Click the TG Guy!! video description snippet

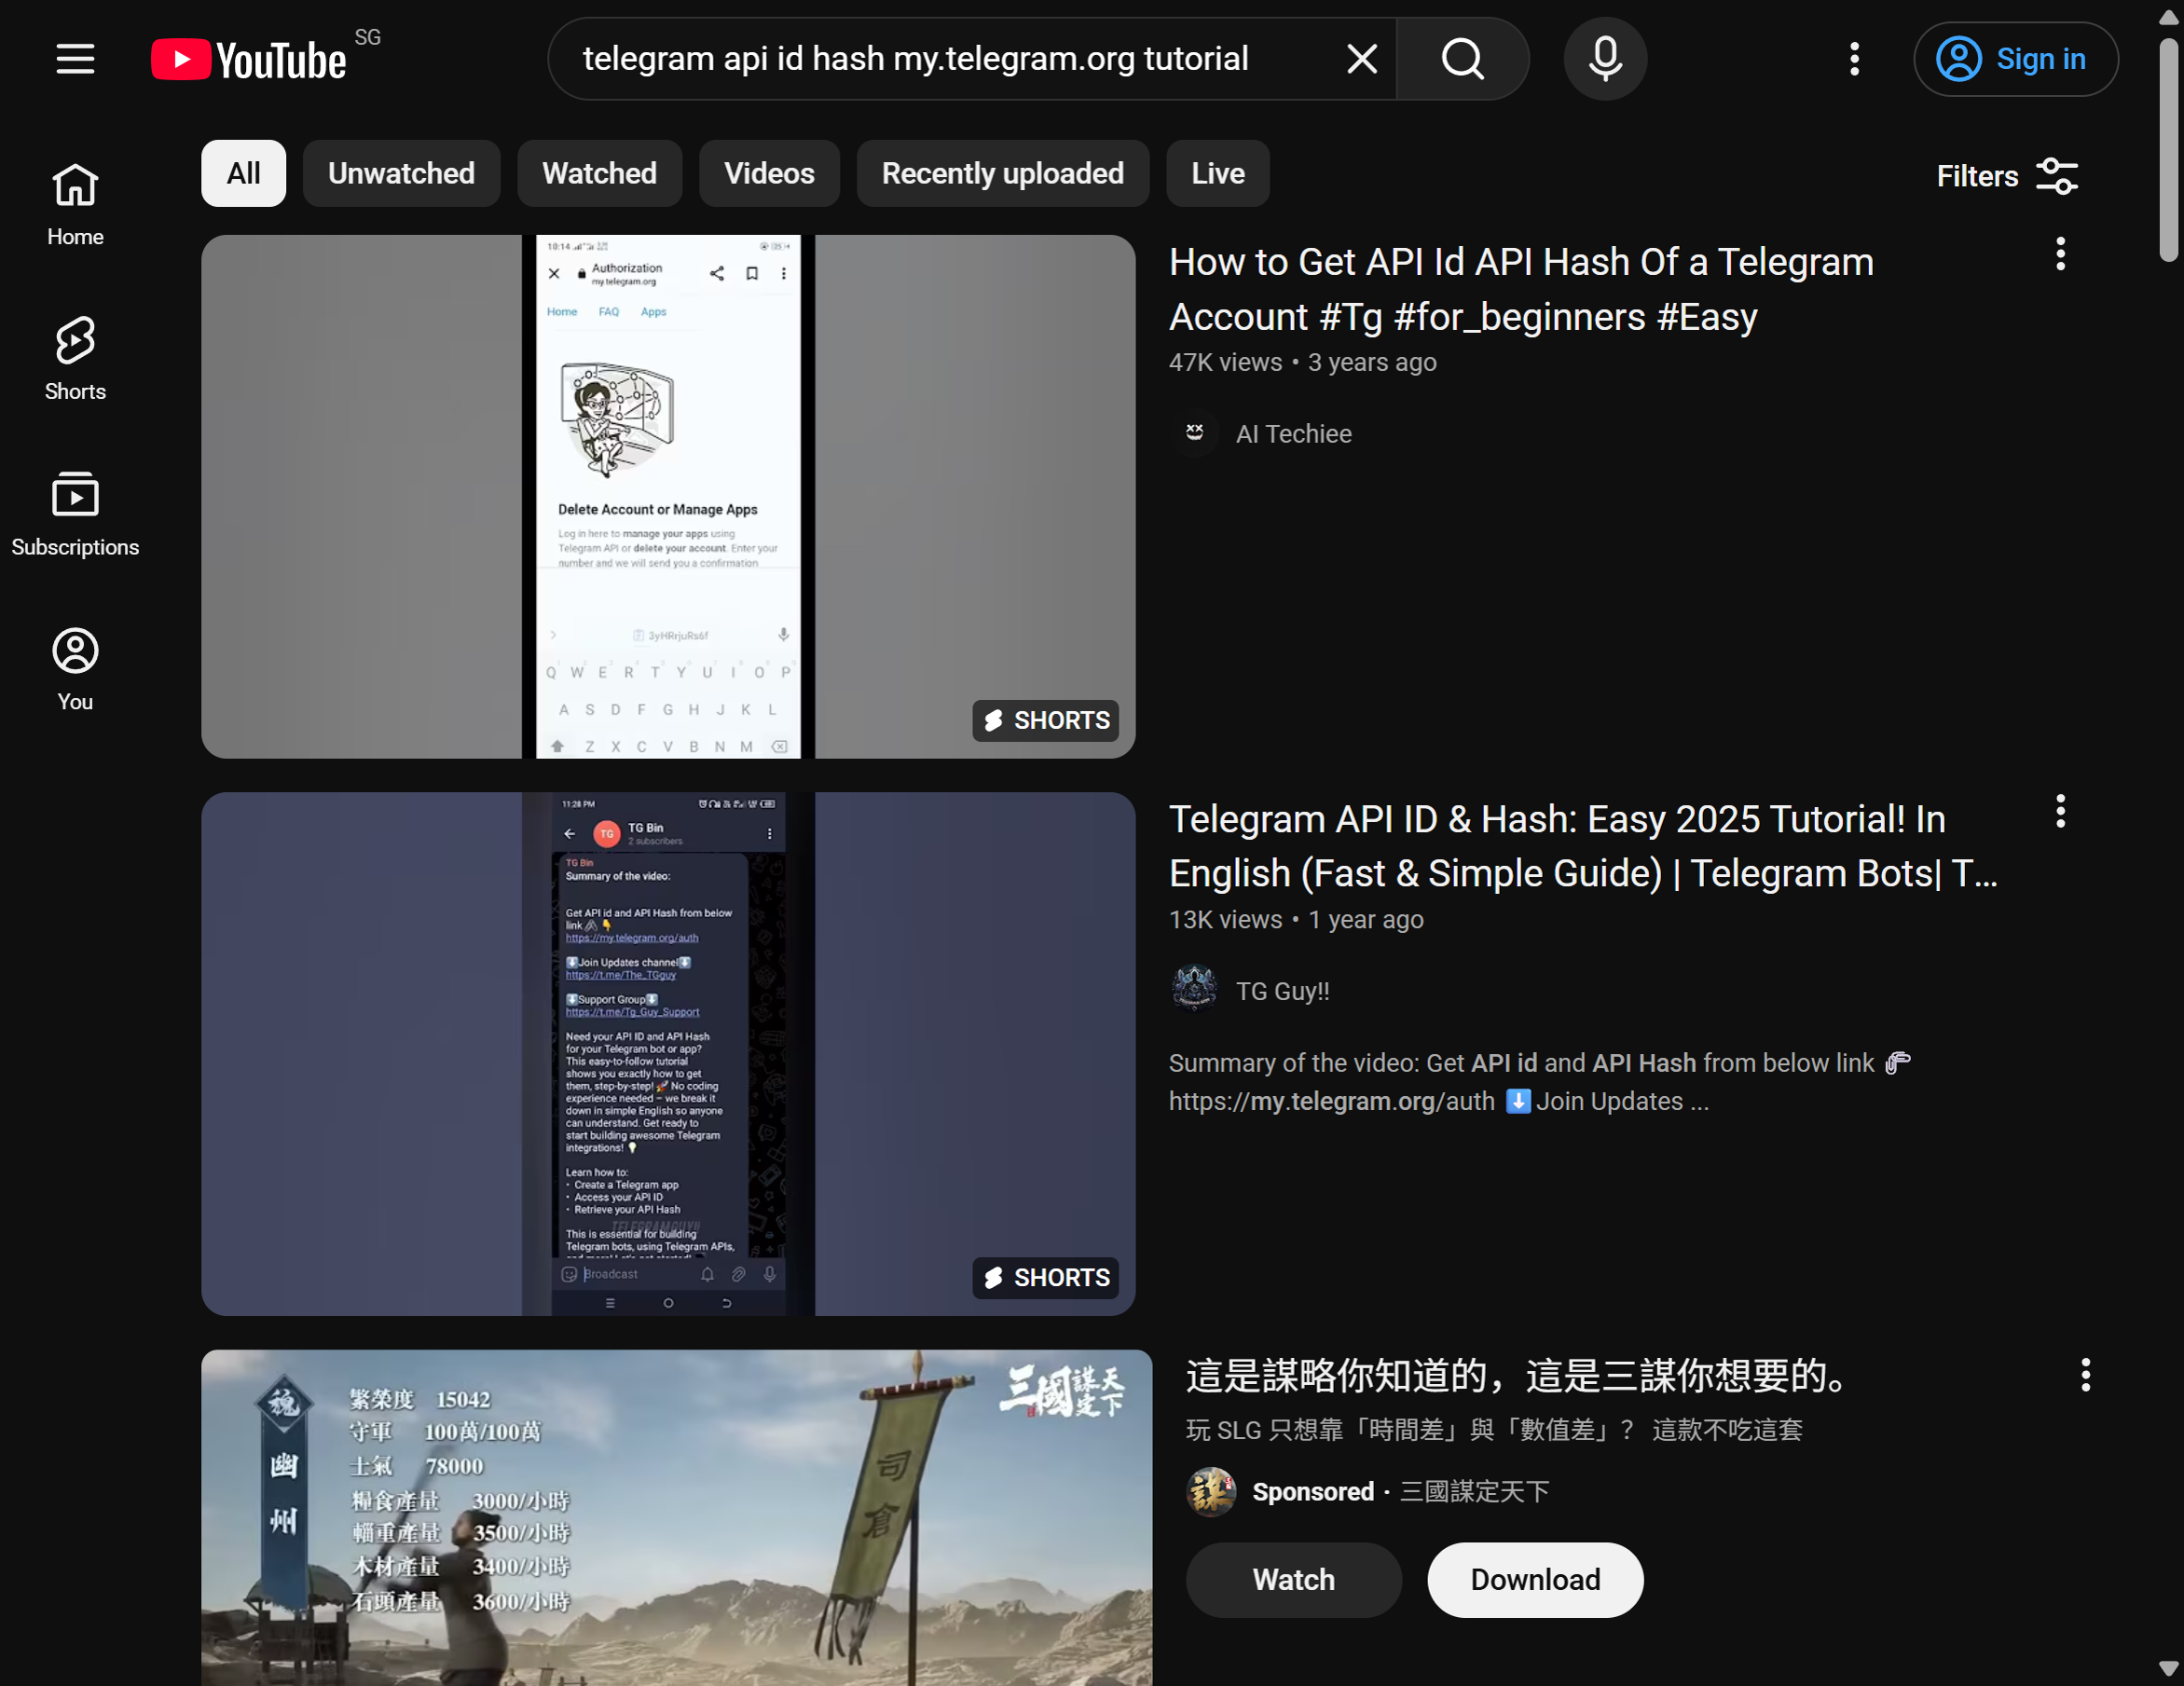pyautogui.click(x=1540, y=1082)
